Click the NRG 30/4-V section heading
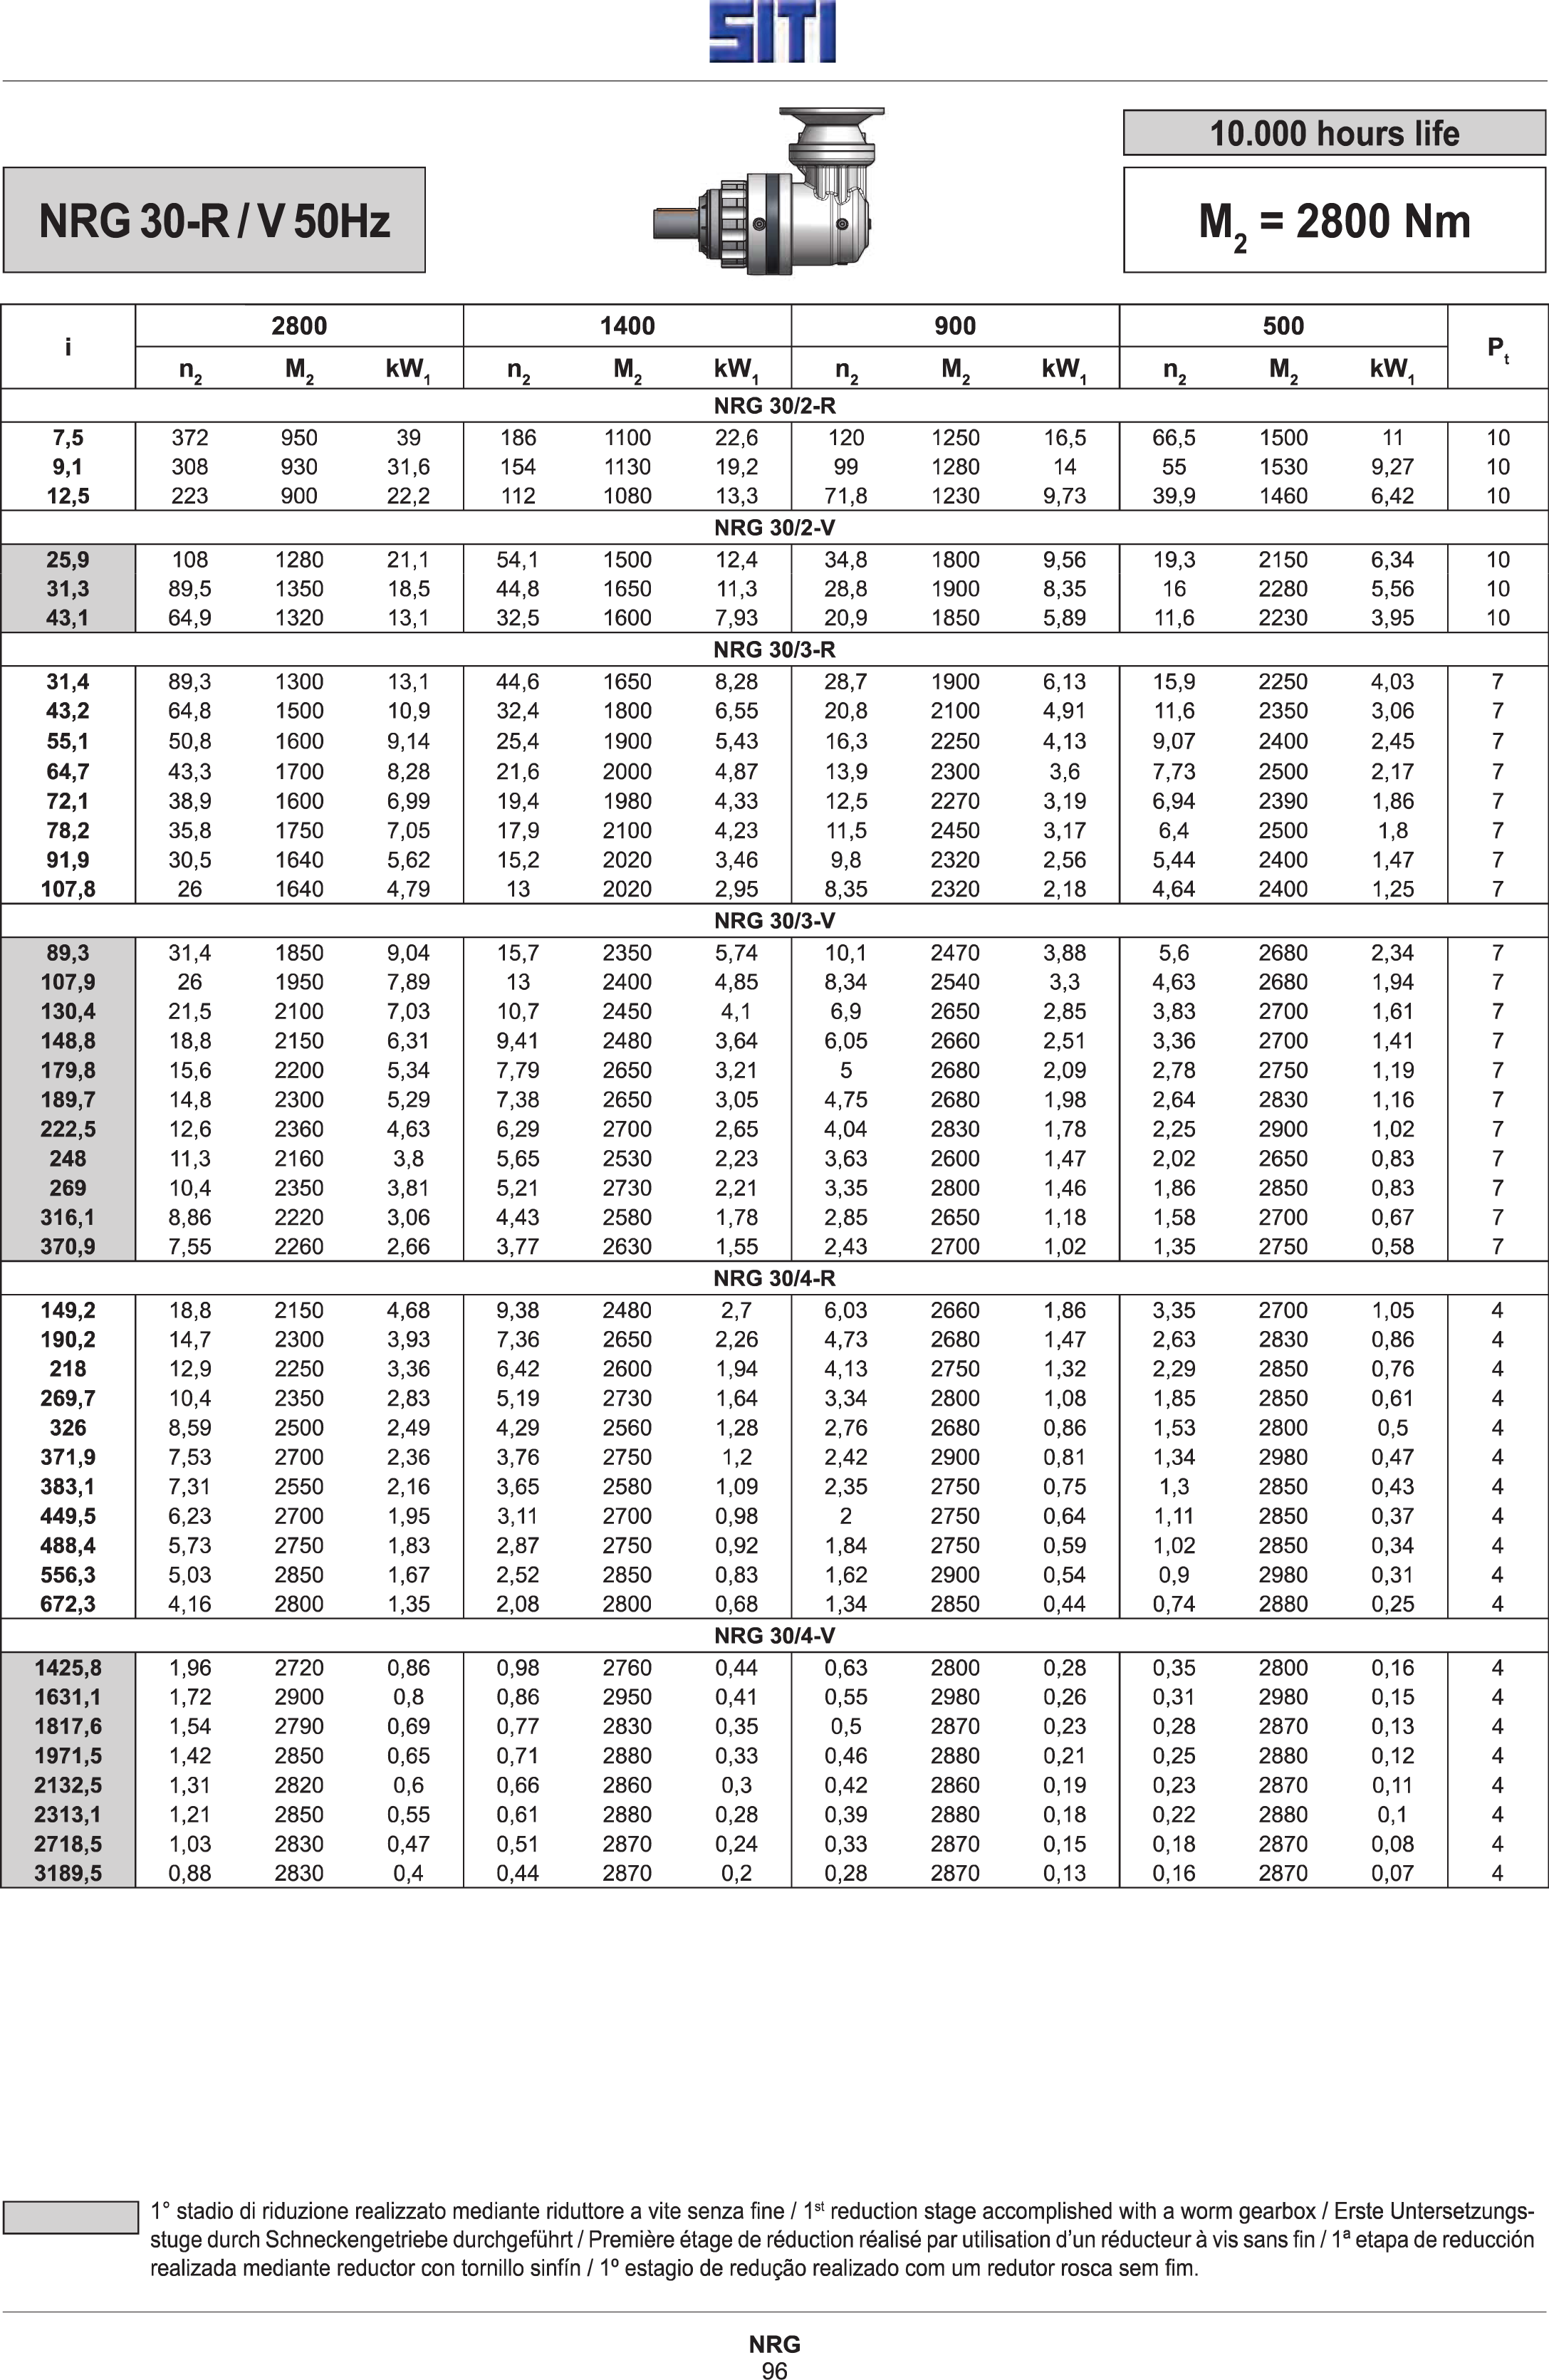1549x2380 pixels. click(774, 1635)
